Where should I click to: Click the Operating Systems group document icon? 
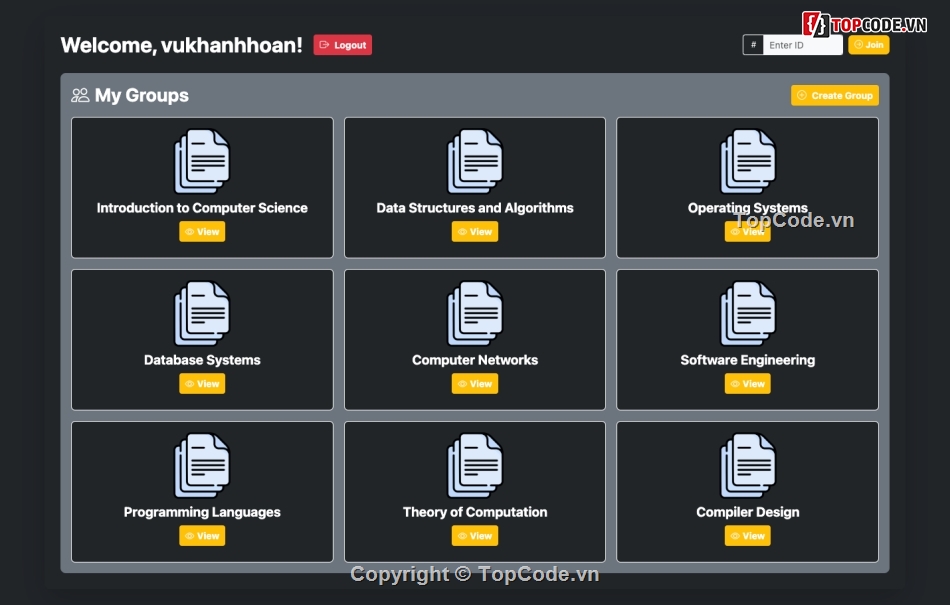(x=747, y=160)
